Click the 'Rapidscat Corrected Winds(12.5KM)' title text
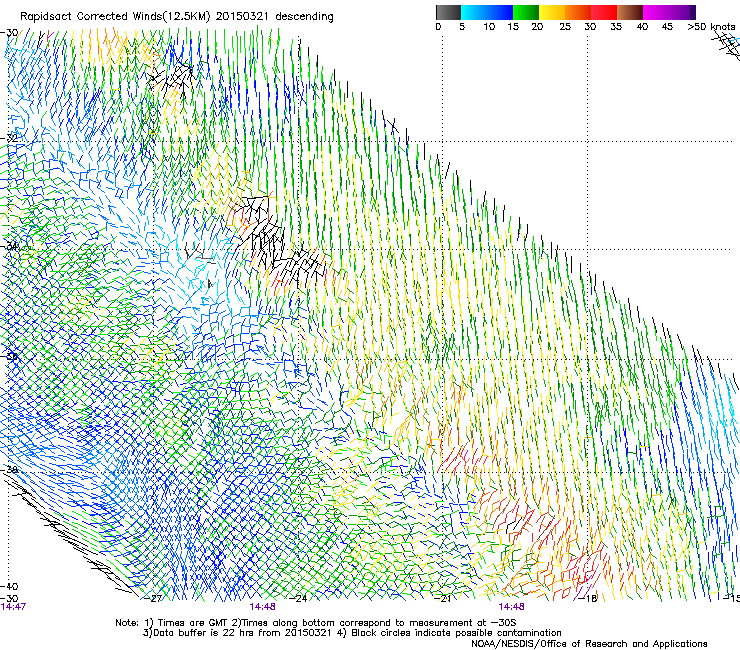This screenshot has height=650, width=740. pyautogui.click(x=115, y=17)
